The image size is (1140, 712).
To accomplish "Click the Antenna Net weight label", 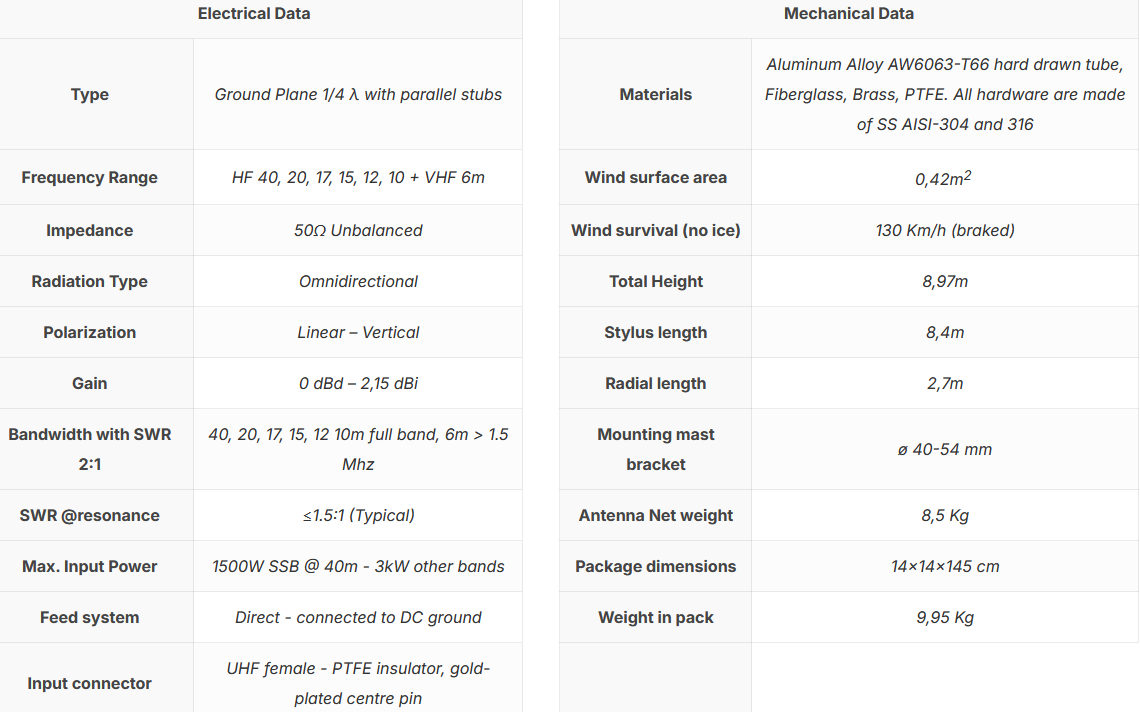I will click(x=656, y=516).
